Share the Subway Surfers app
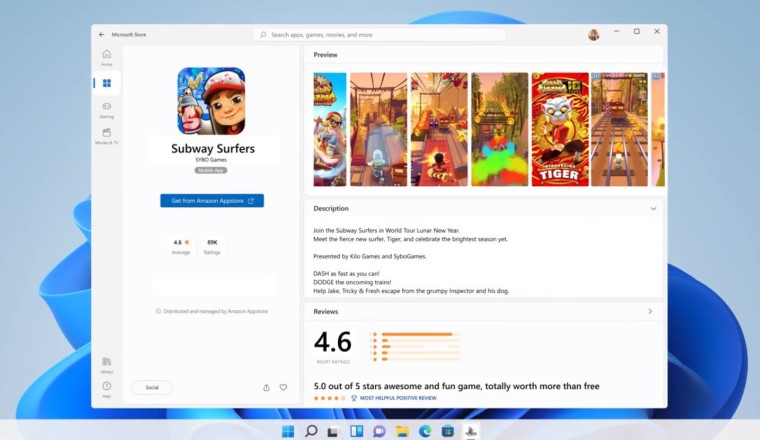 click(266, 388)
